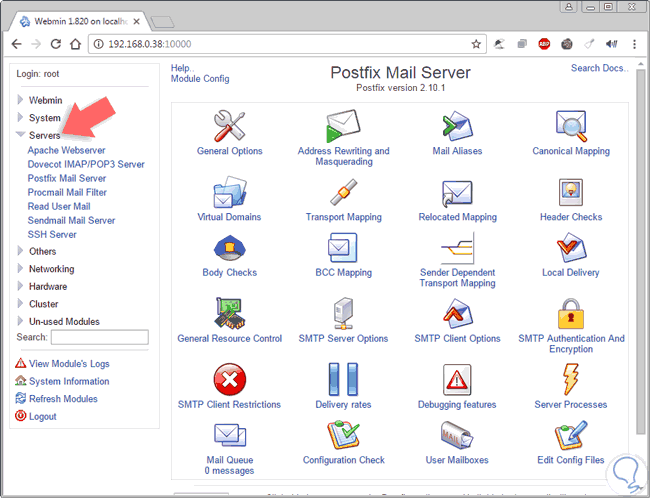Open Canonical Mapping magnifier icon
Screen dimensions: 650x498
pyautogui.click(x=571, y=126)
